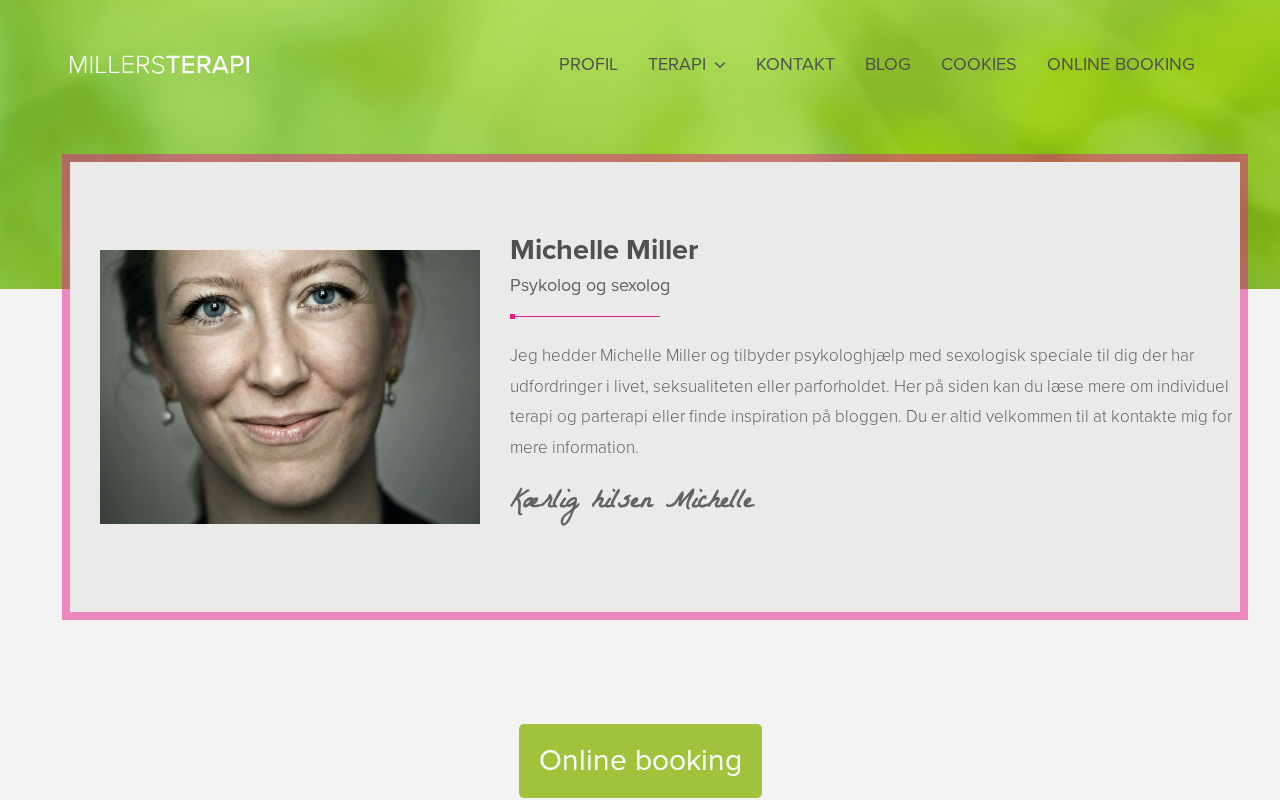Click the Michelle Miller heading
The image size is (1280, 800).
pyautogui.click(x=604, y=250)
